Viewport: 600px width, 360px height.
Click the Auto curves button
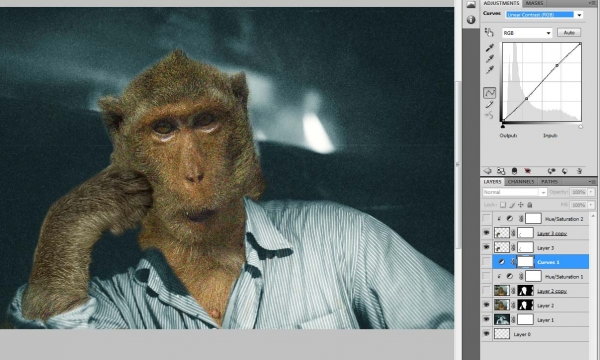pos(569,33)
